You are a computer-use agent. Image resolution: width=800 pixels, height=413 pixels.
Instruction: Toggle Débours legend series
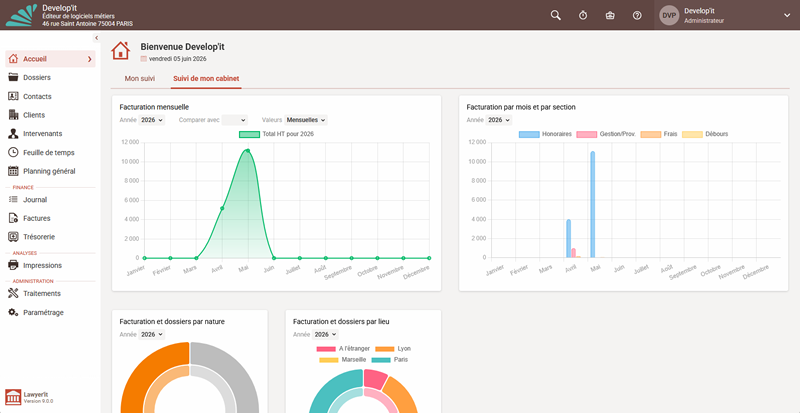point(705,134)
